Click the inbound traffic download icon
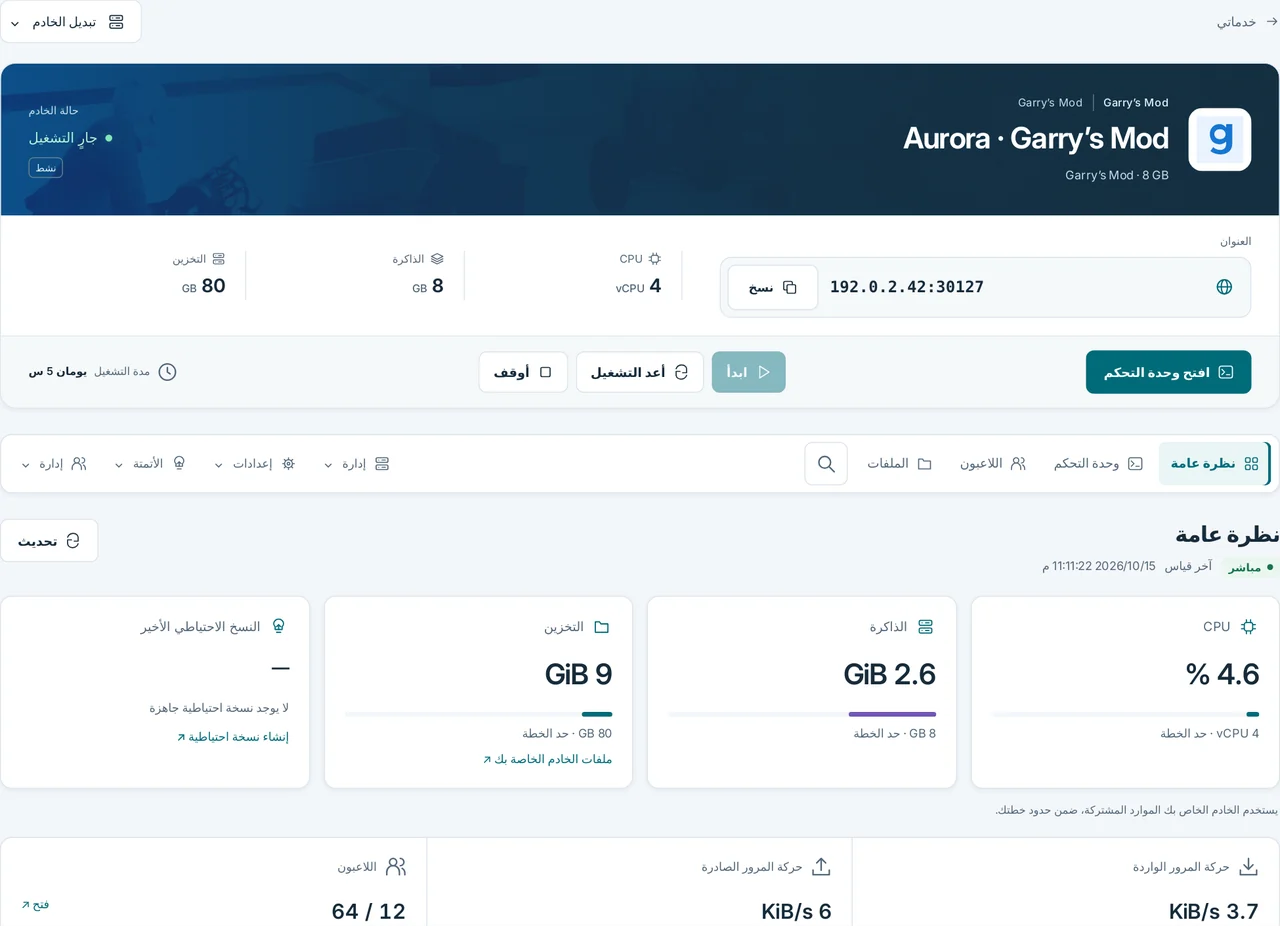This screenshot has width=1280, height=926. point(1248,867)
